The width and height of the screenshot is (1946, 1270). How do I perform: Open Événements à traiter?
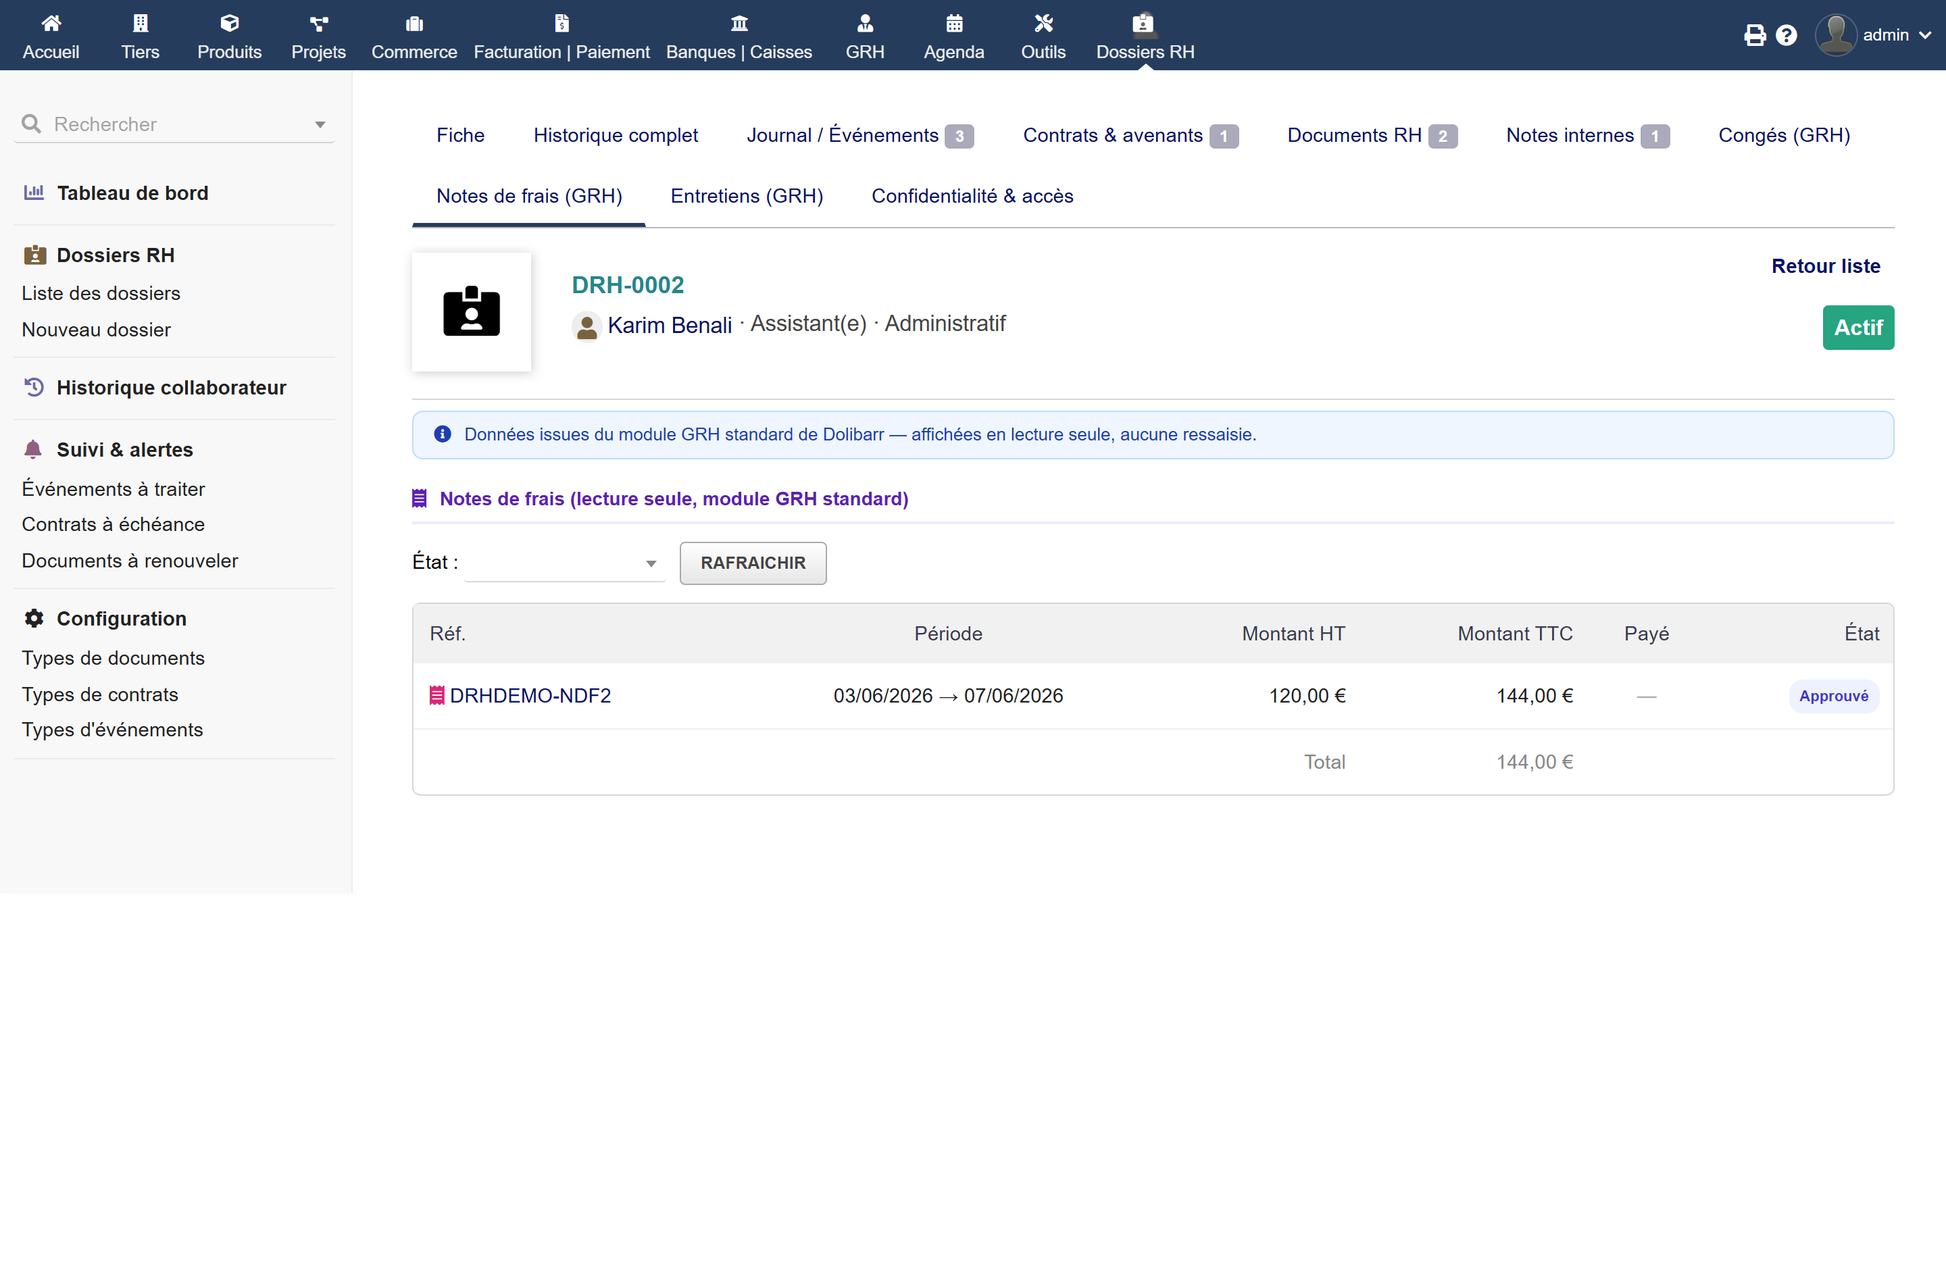pos(113,489)
